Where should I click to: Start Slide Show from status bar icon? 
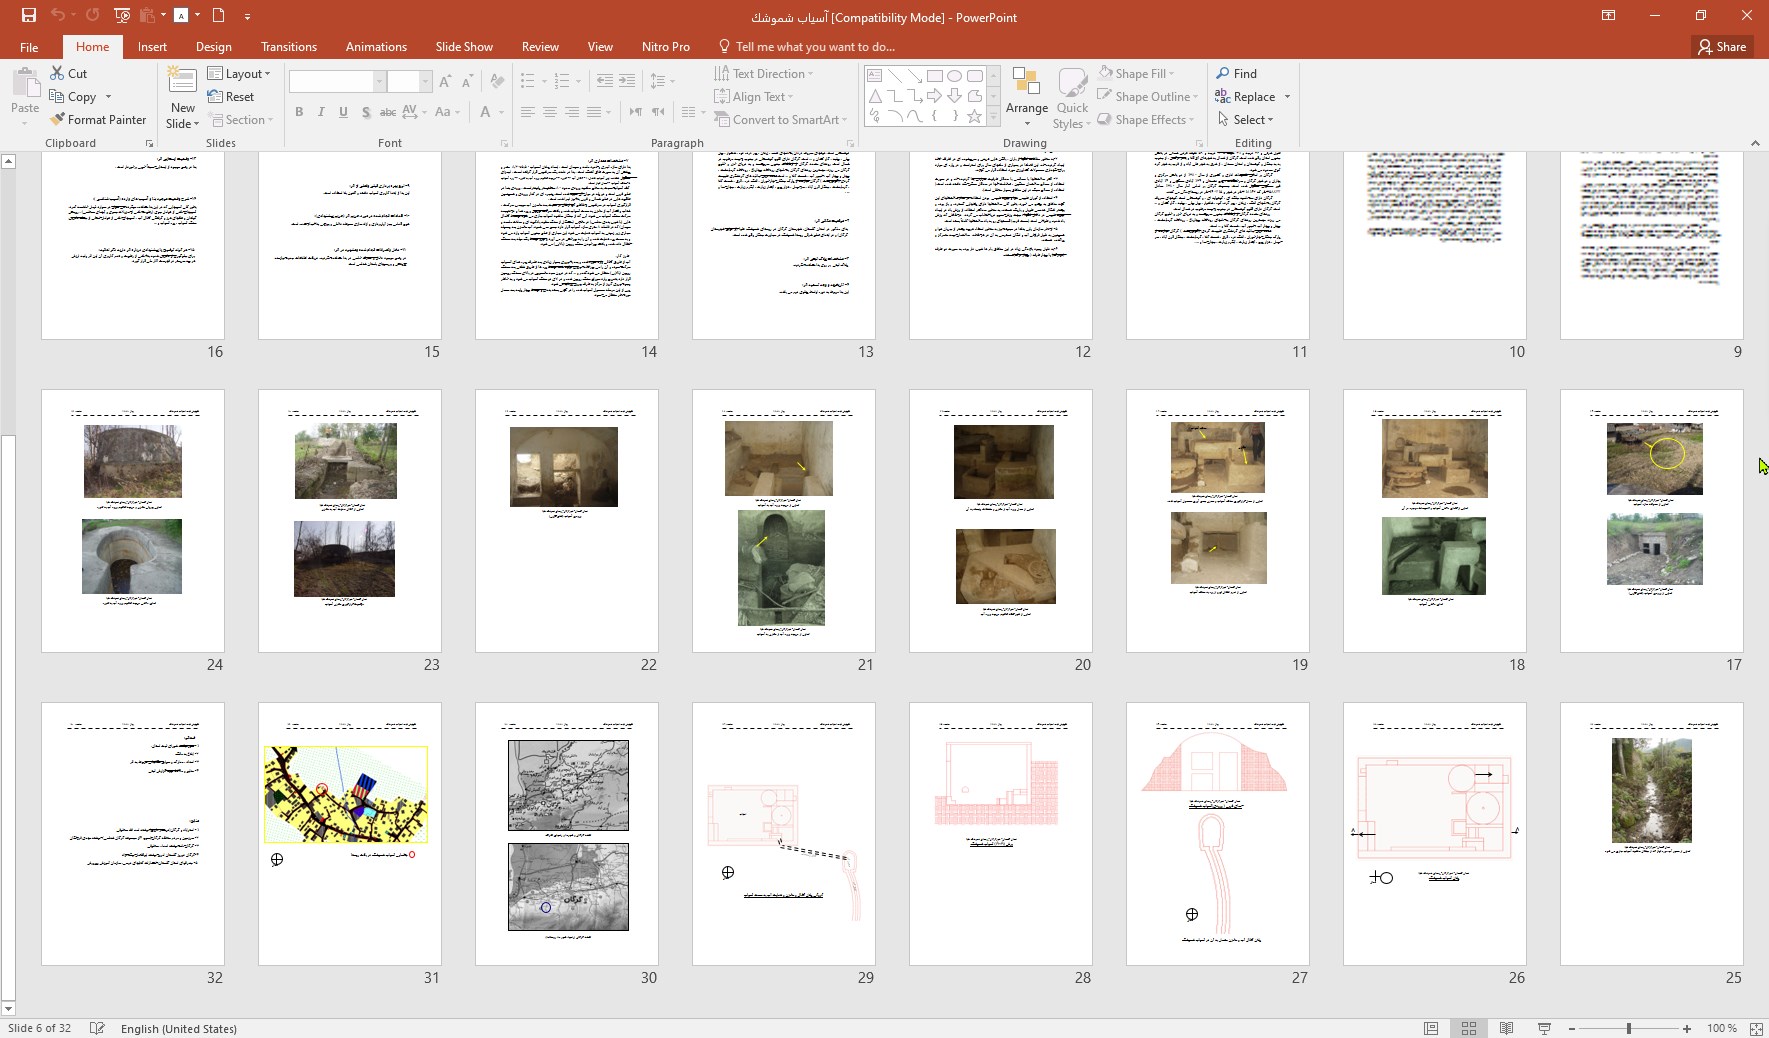tap(1544, 1028)
